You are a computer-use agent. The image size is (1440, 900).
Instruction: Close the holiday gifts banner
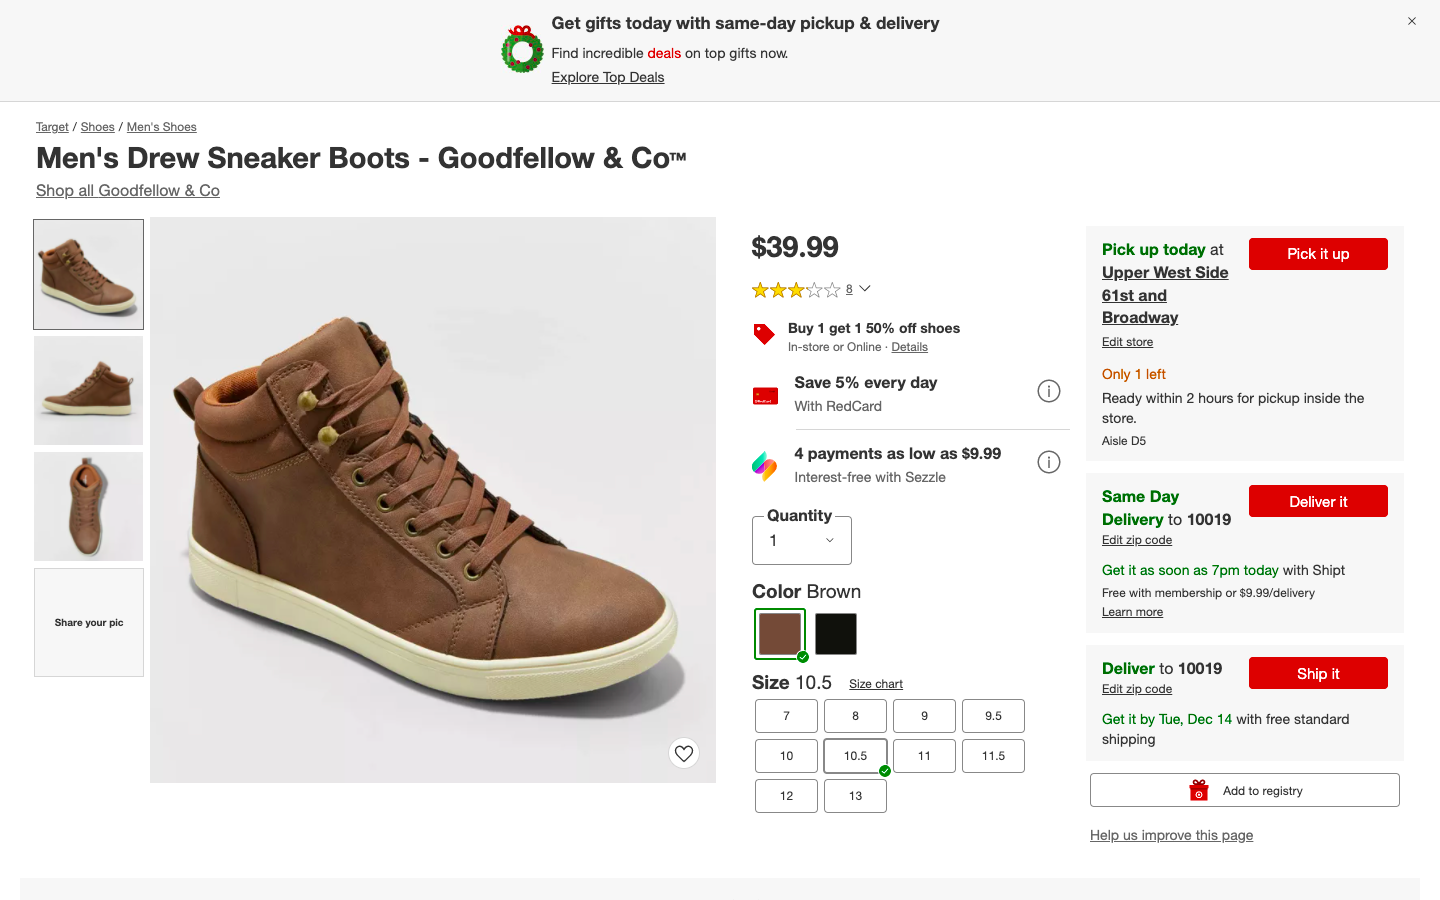pos(1412,21)
